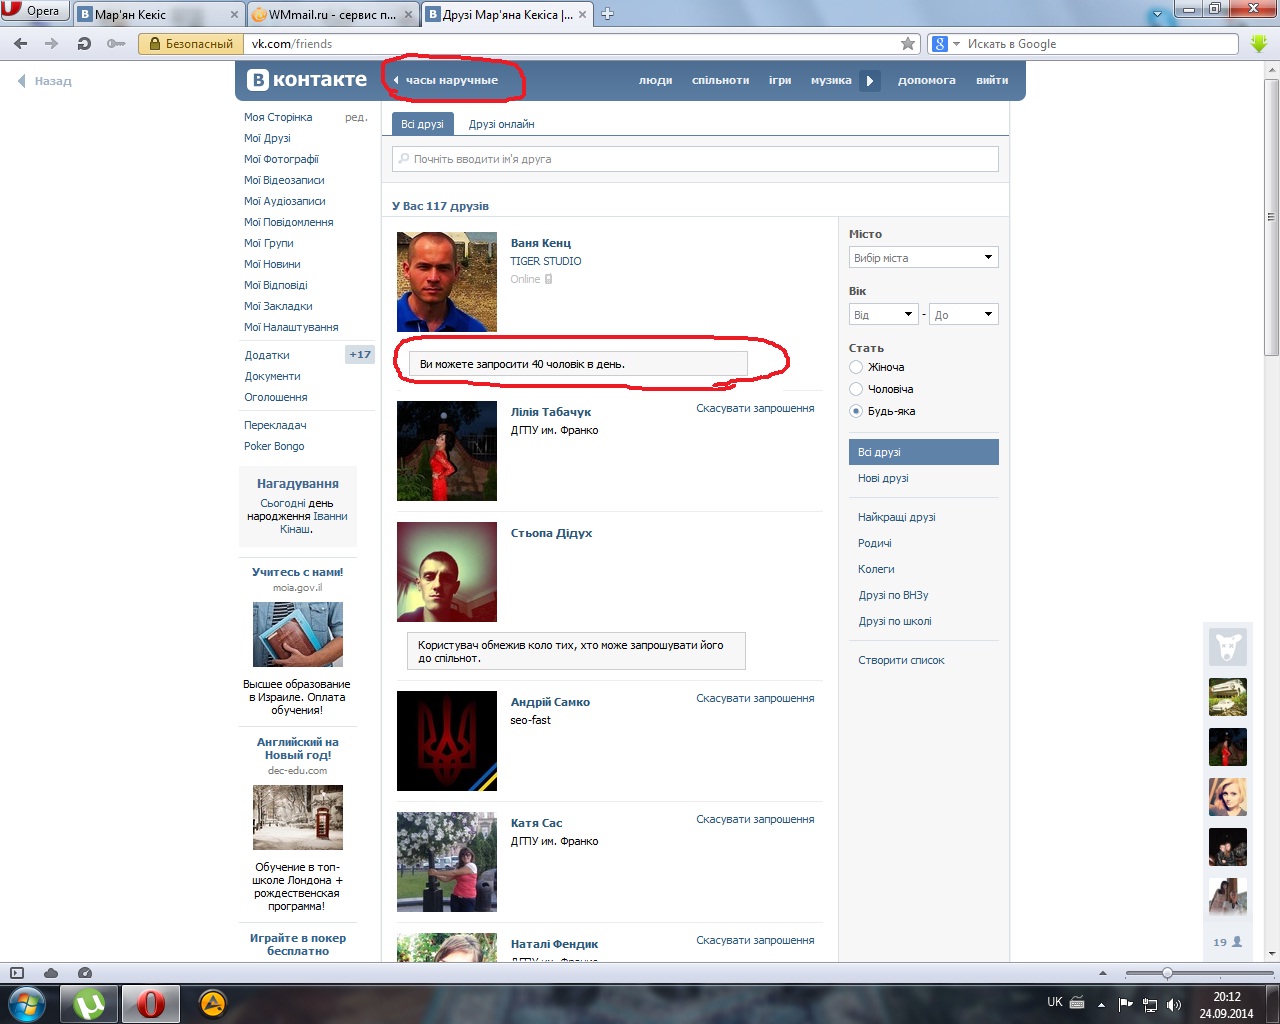Open Мої Фотографії in the left menu
Screen dimensions: 1280x1024
[x=281, y=159]
